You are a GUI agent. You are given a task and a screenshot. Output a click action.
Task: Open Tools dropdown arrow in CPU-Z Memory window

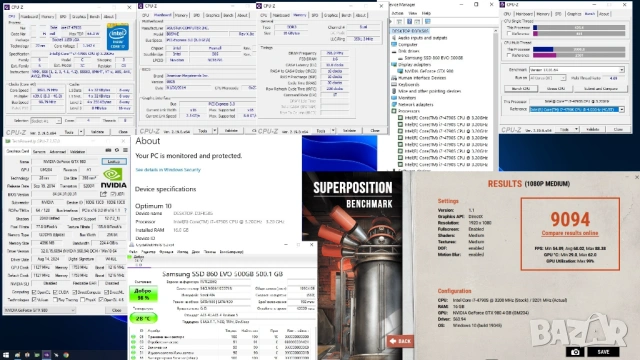point(333,131)
